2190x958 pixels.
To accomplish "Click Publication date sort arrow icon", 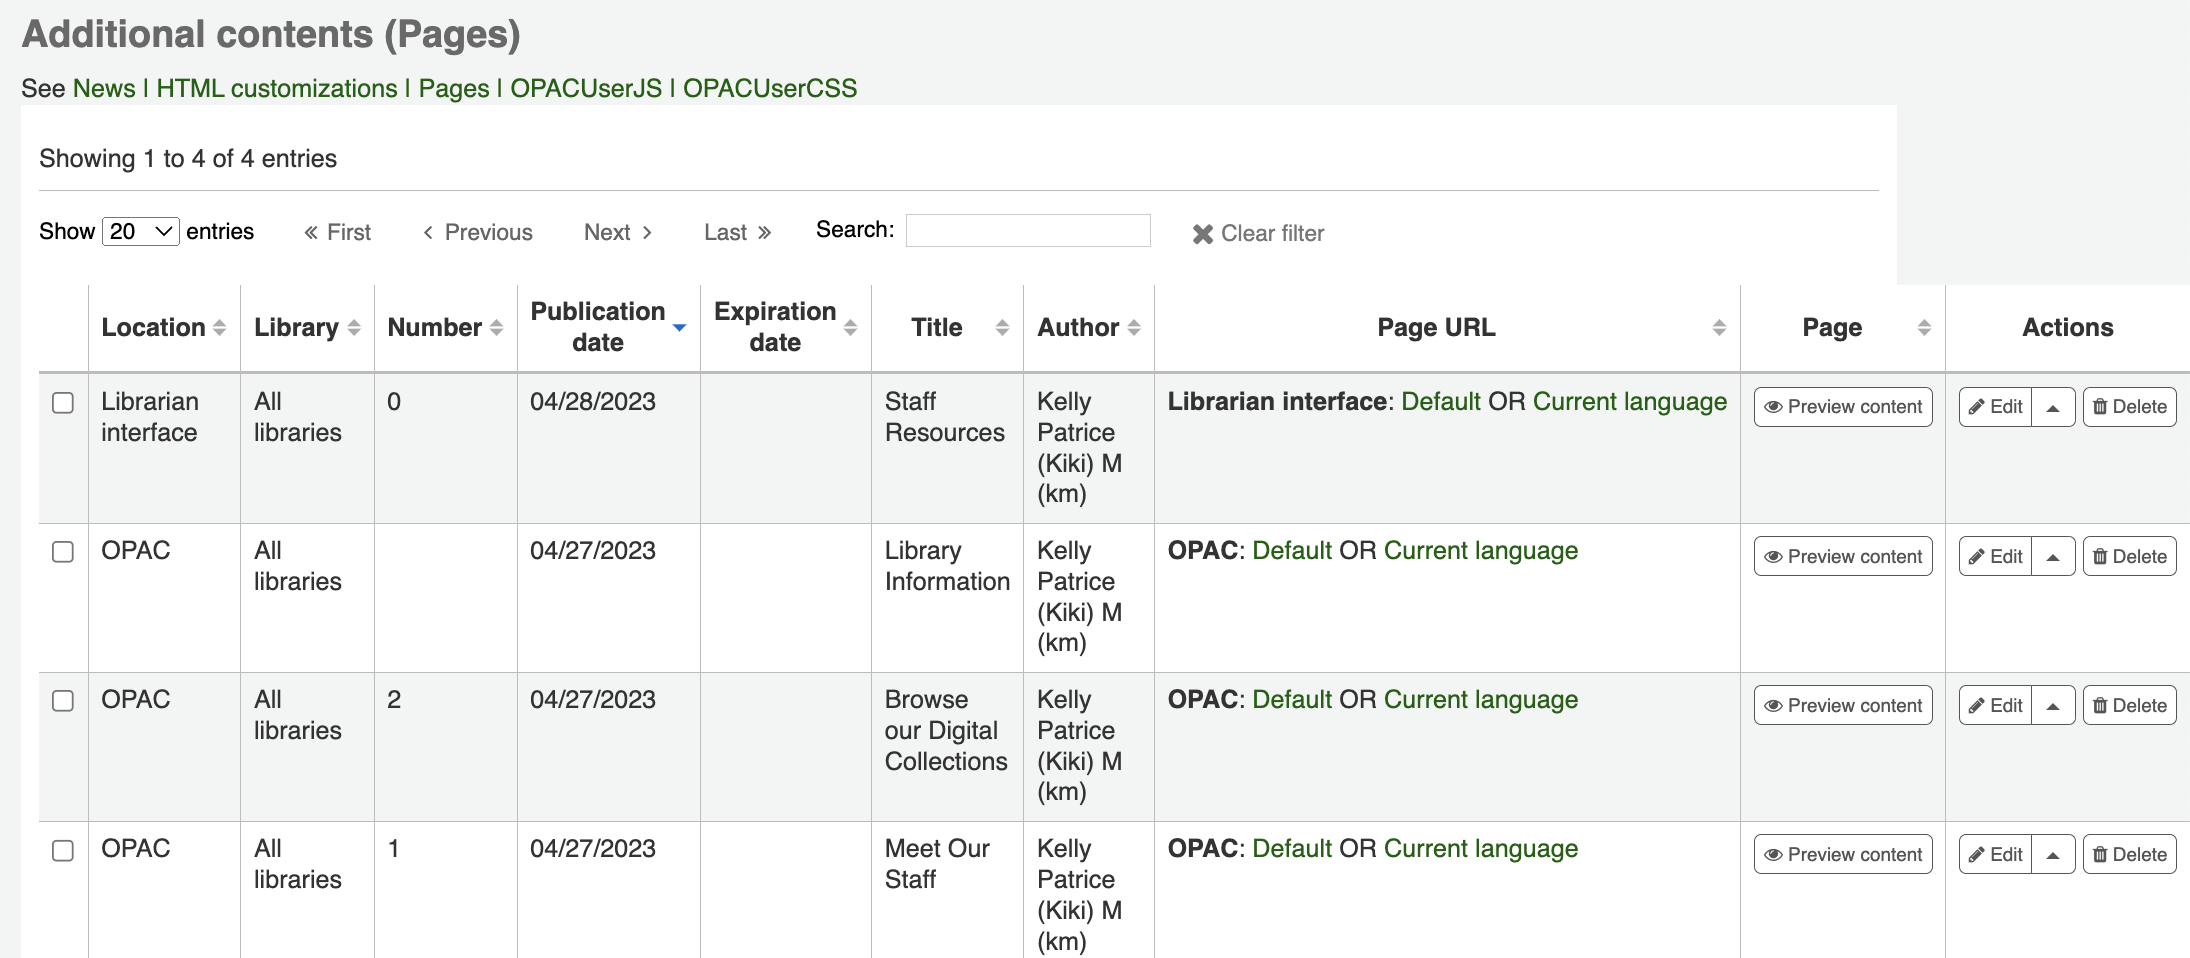I will click(680, 328).
